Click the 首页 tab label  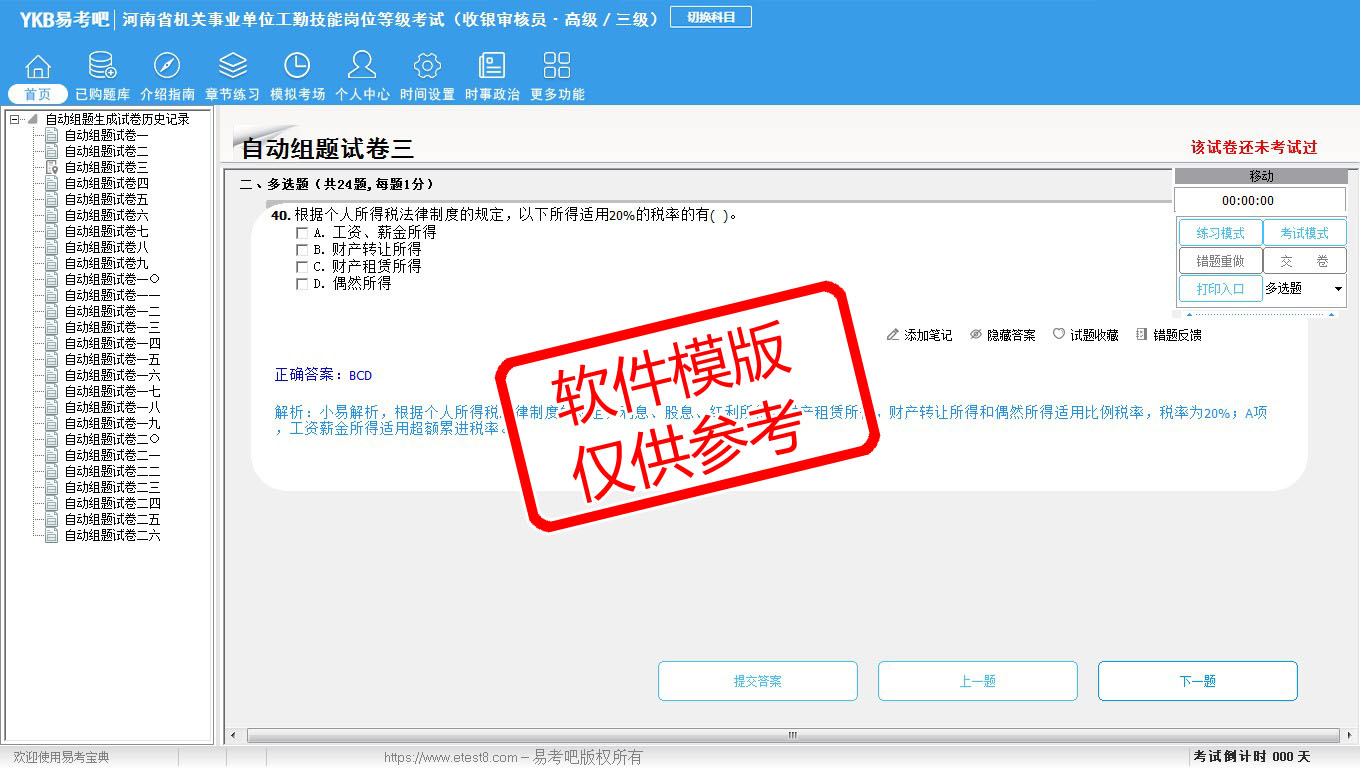click(x=38, y=94)
